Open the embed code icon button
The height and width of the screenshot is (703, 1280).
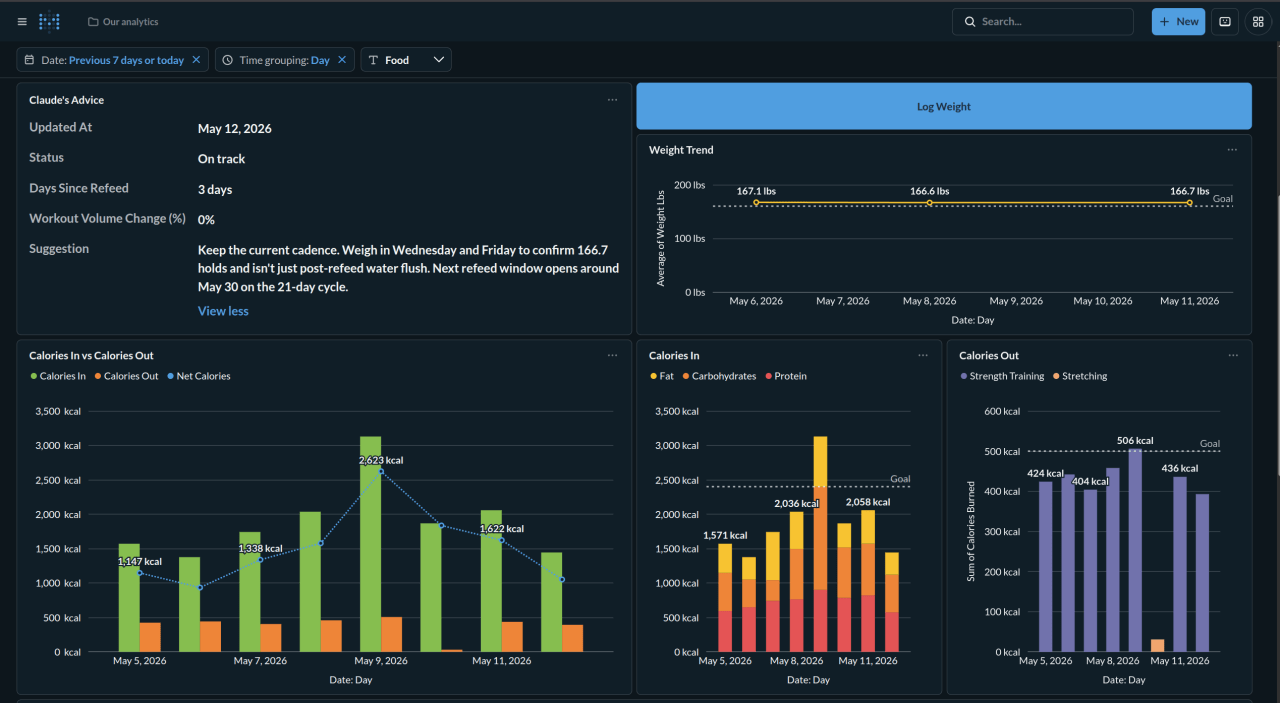tap(1225, 21)
